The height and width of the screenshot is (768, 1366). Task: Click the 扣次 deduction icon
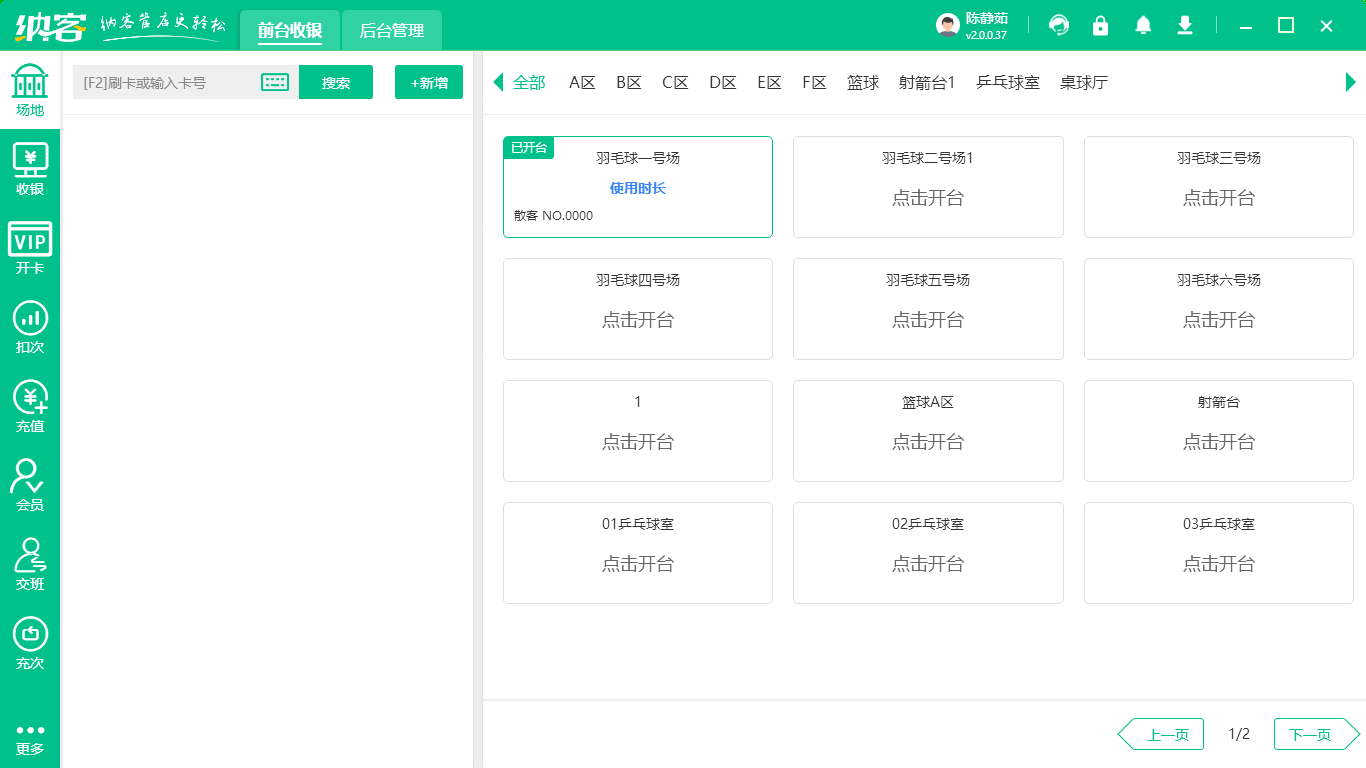(x=30, y=326)
